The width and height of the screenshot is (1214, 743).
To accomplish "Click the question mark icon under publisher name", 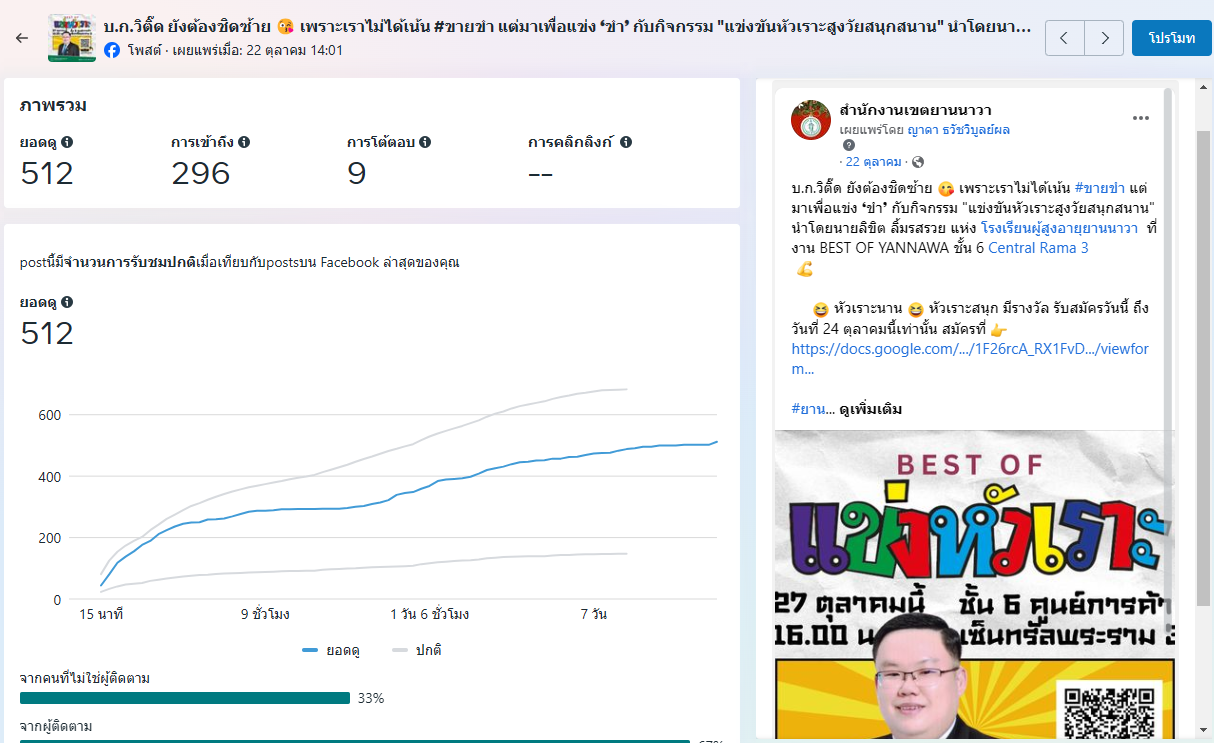I will point(849,145).
